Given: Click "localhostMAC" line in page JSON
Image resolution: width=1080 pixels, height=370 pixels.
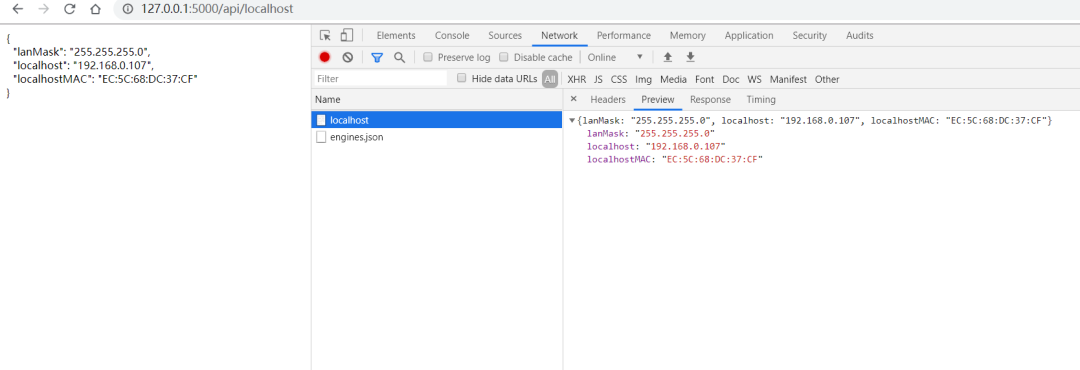Looking at the screenshot, I should tap(105, 79).
